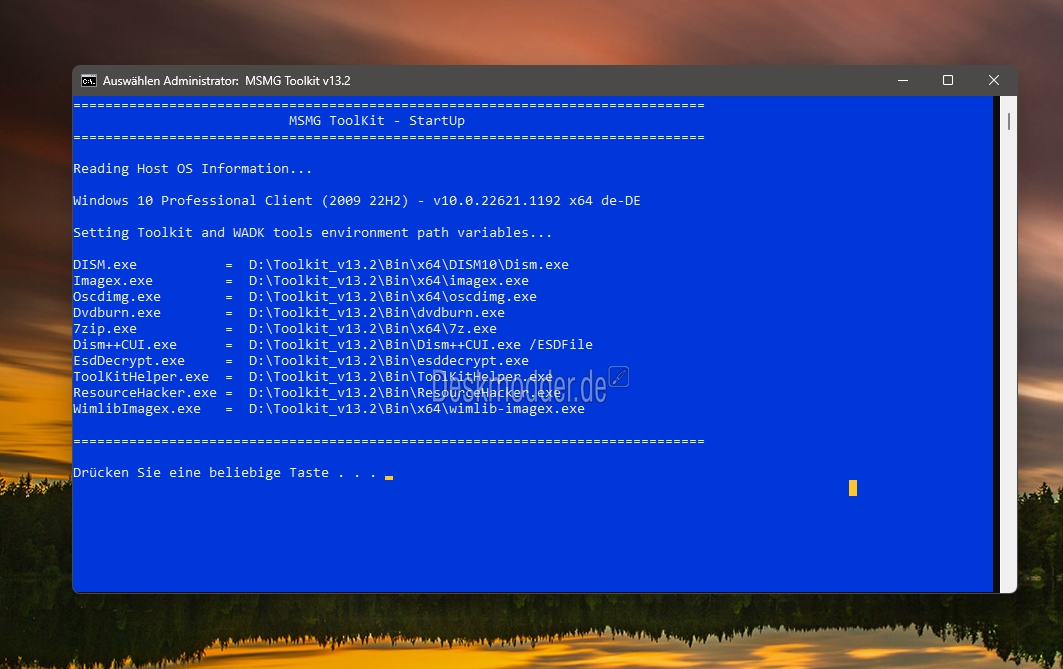1063x669 pixels.
Task: Click the heading 'MSMG ToolKit - StartUp'
Action: (x=377, y=121)
